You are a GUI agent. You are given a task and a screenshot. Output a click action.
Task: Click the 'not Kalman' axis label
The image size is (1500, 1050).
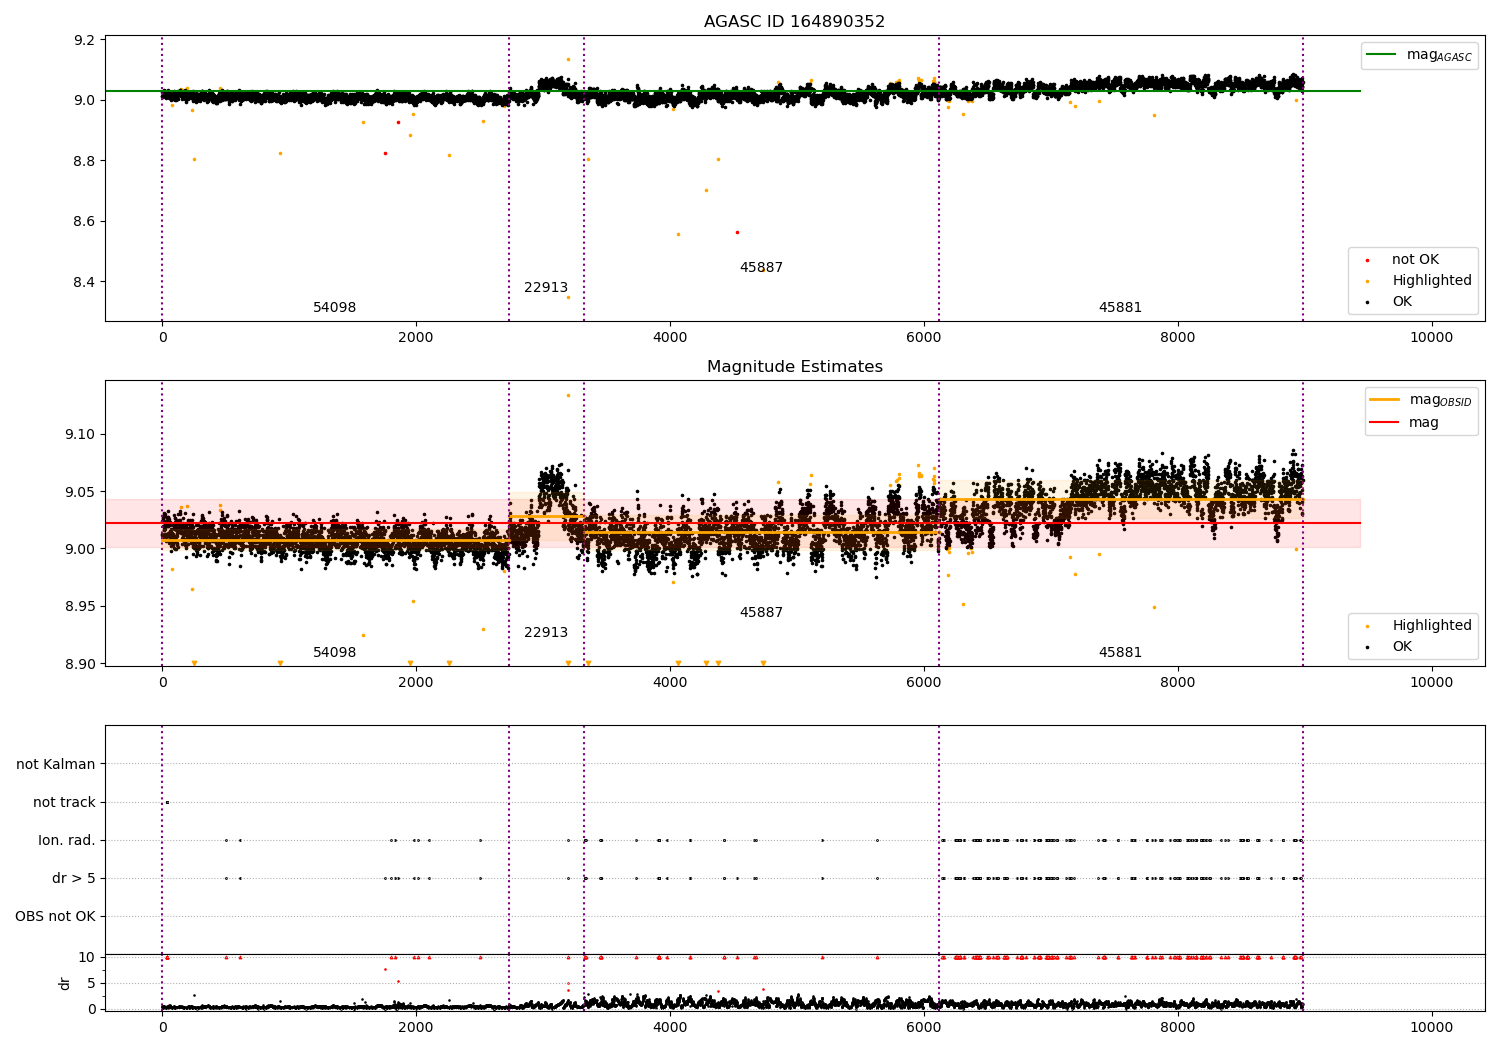click(x=56, y=764)
